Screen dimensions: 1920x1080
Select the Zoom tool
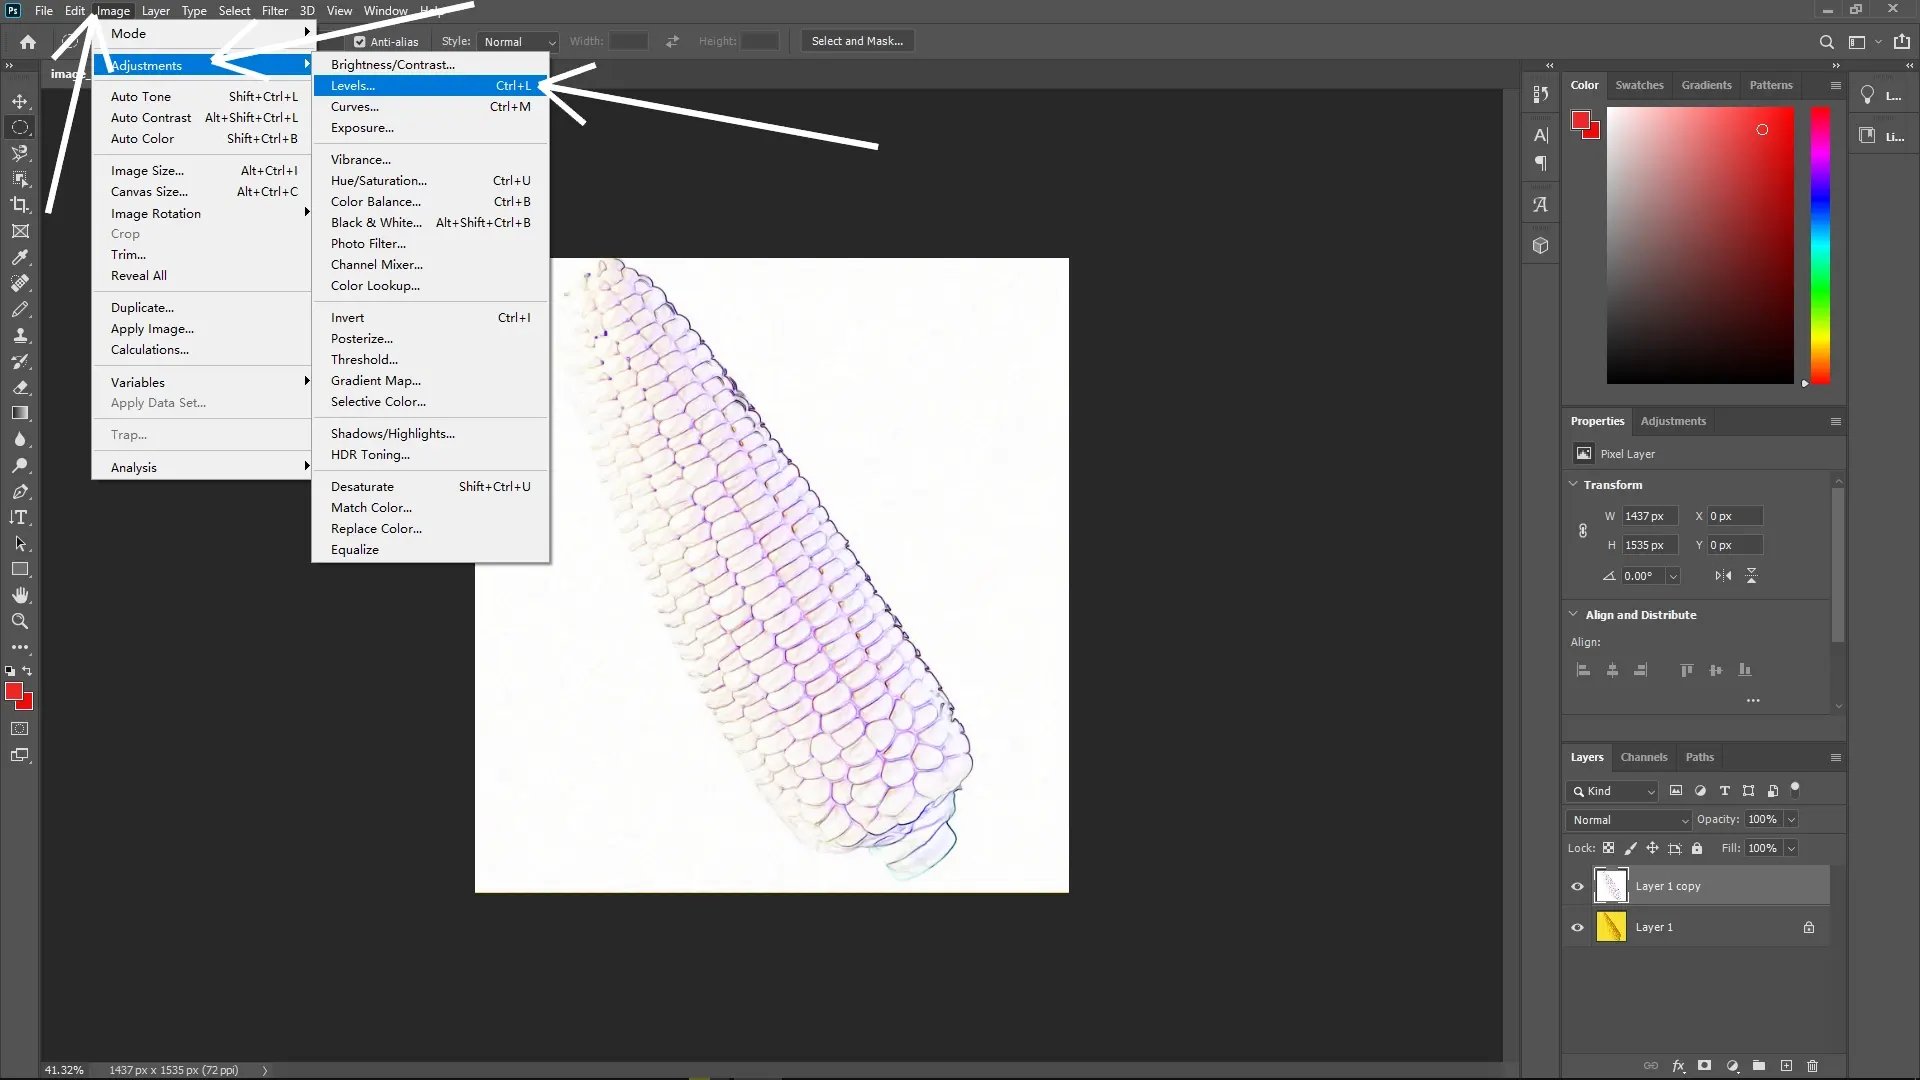(x=20, y=621)
